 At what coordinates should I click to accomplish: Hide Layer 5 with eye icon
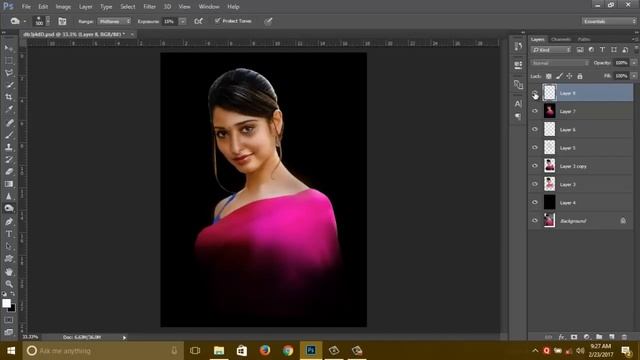535,148
